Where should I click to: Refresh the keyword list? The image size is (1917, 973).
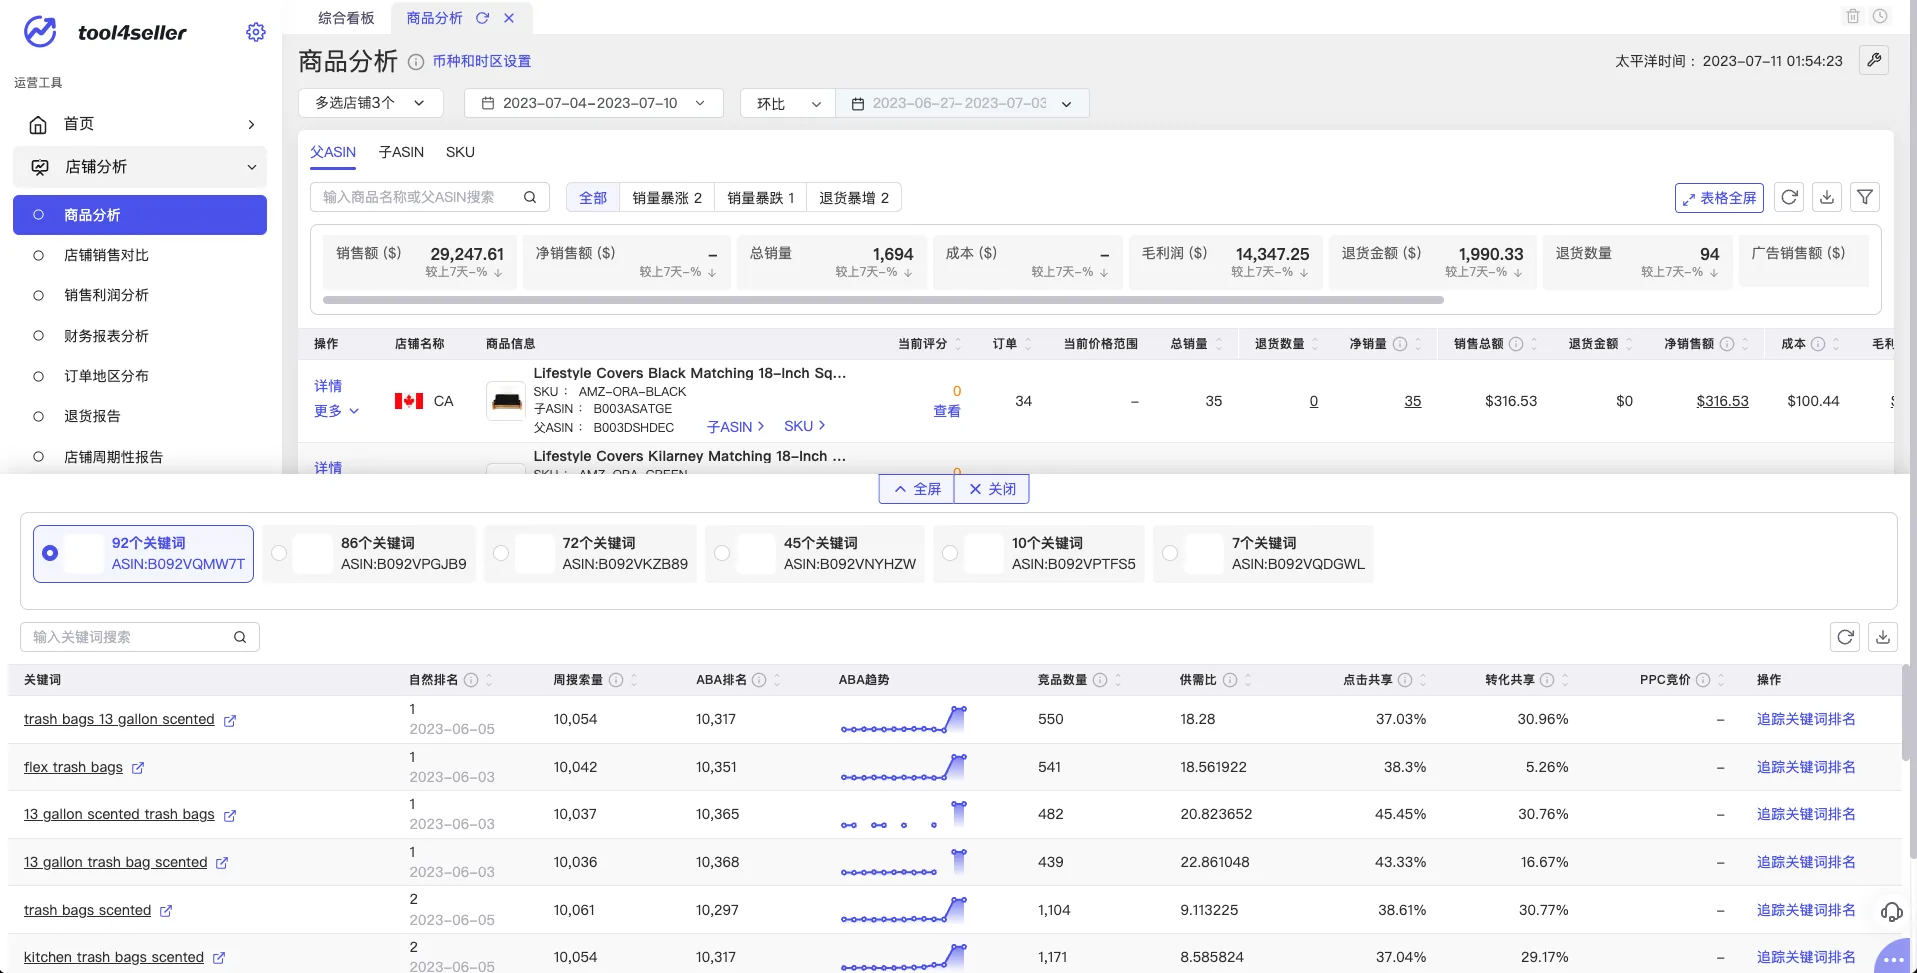pyautogui.click(x=1845, y=637)
